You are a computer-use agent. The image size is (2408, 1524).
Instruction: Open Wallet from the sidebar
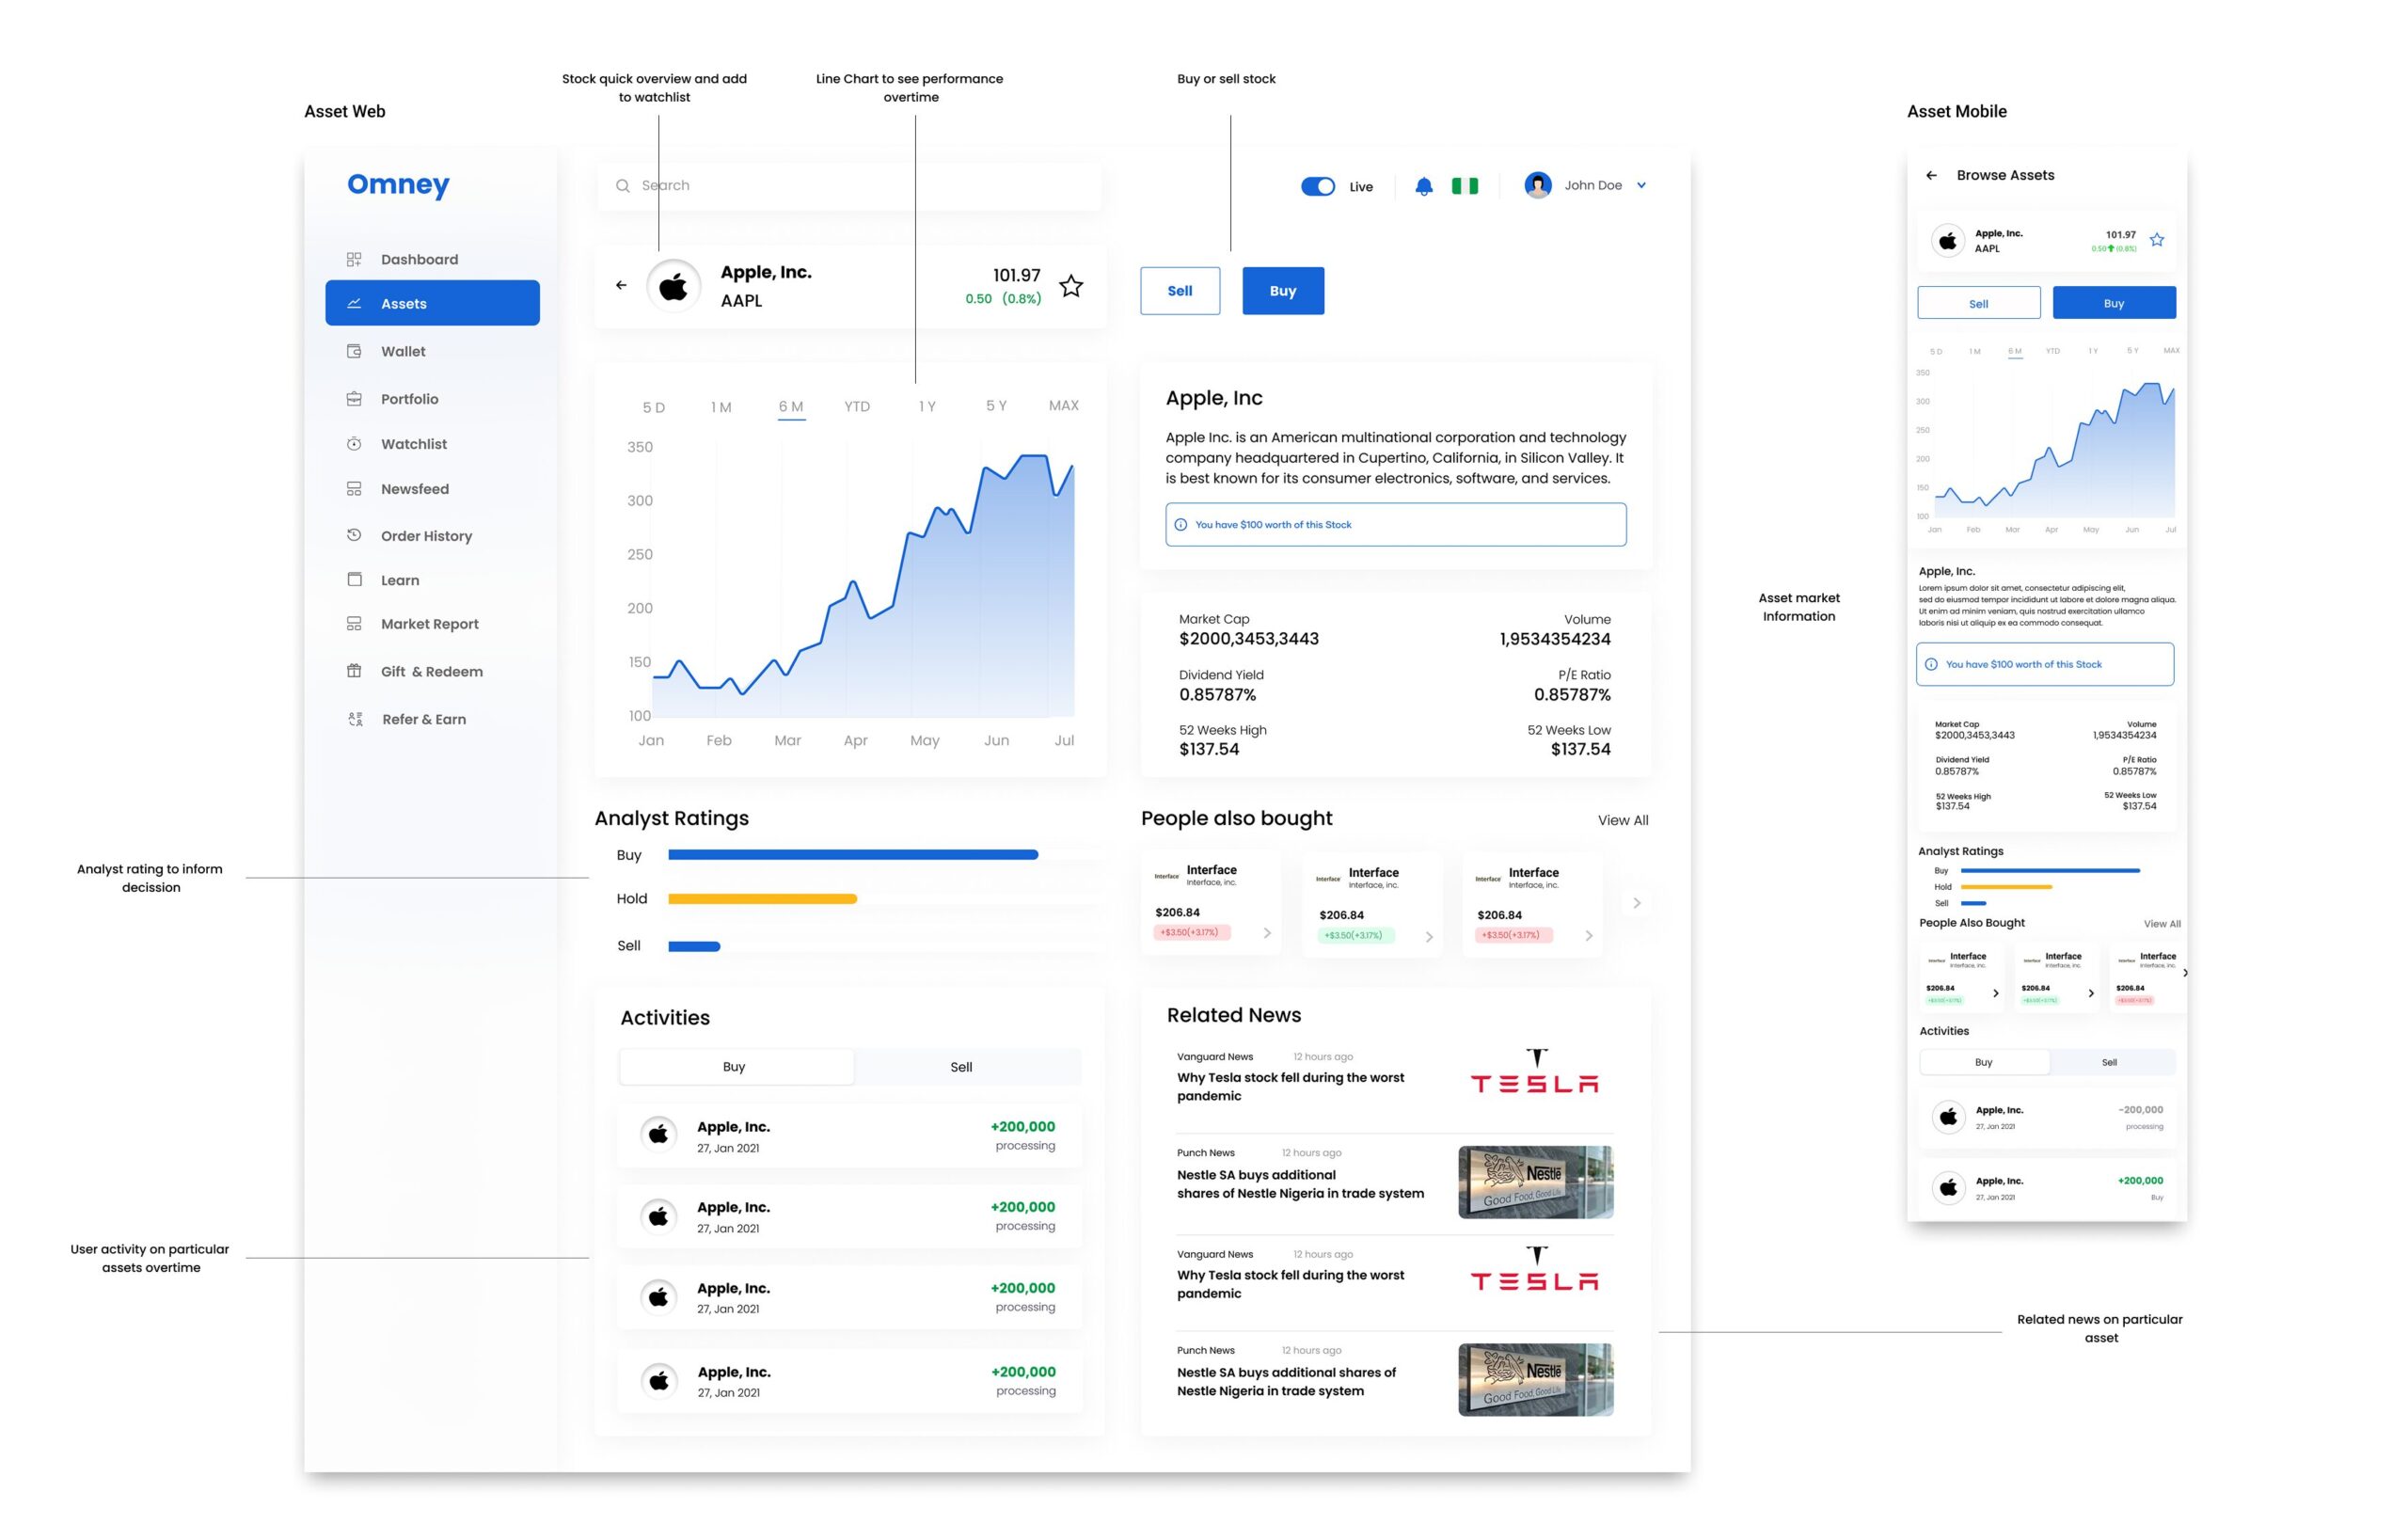[403, 351]
